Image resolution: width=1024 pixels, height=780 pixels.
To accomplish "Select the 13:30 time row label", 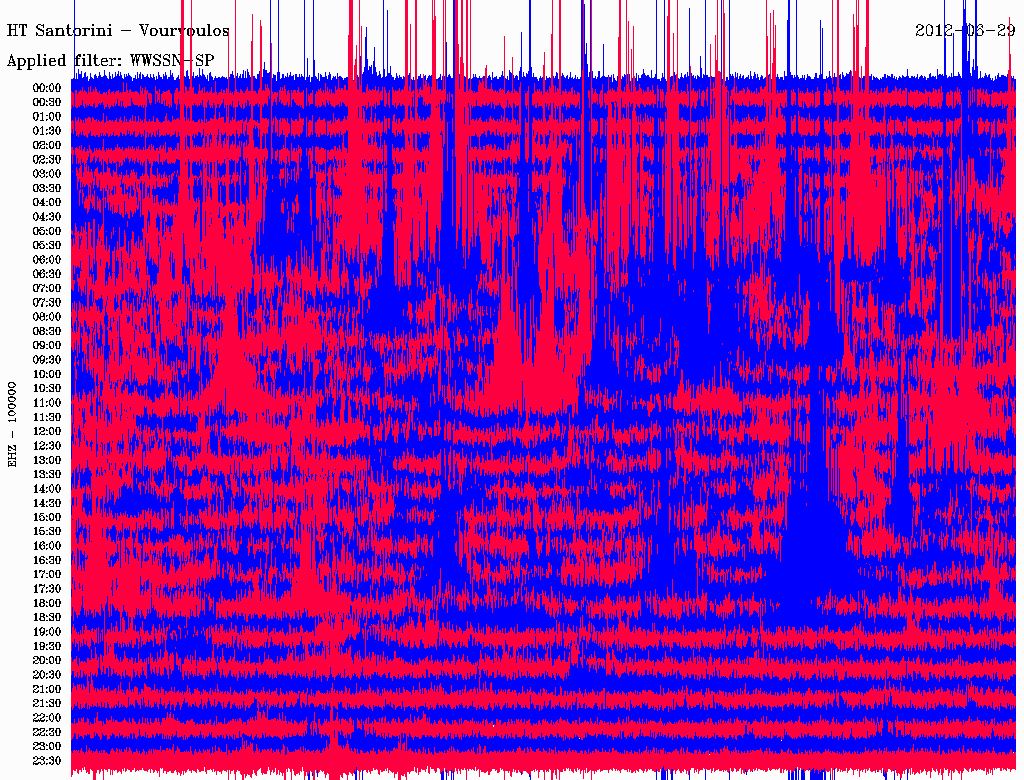I will (47, 474).
